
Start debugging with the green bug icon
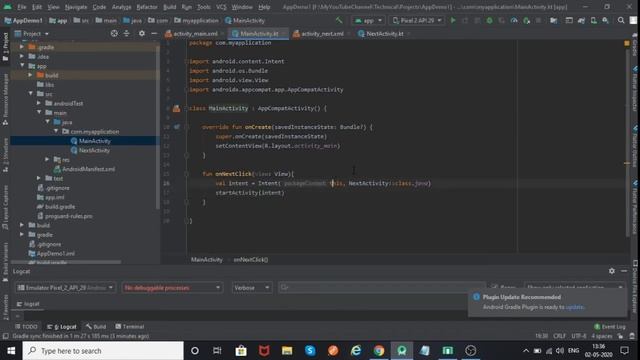click(489, 20)
